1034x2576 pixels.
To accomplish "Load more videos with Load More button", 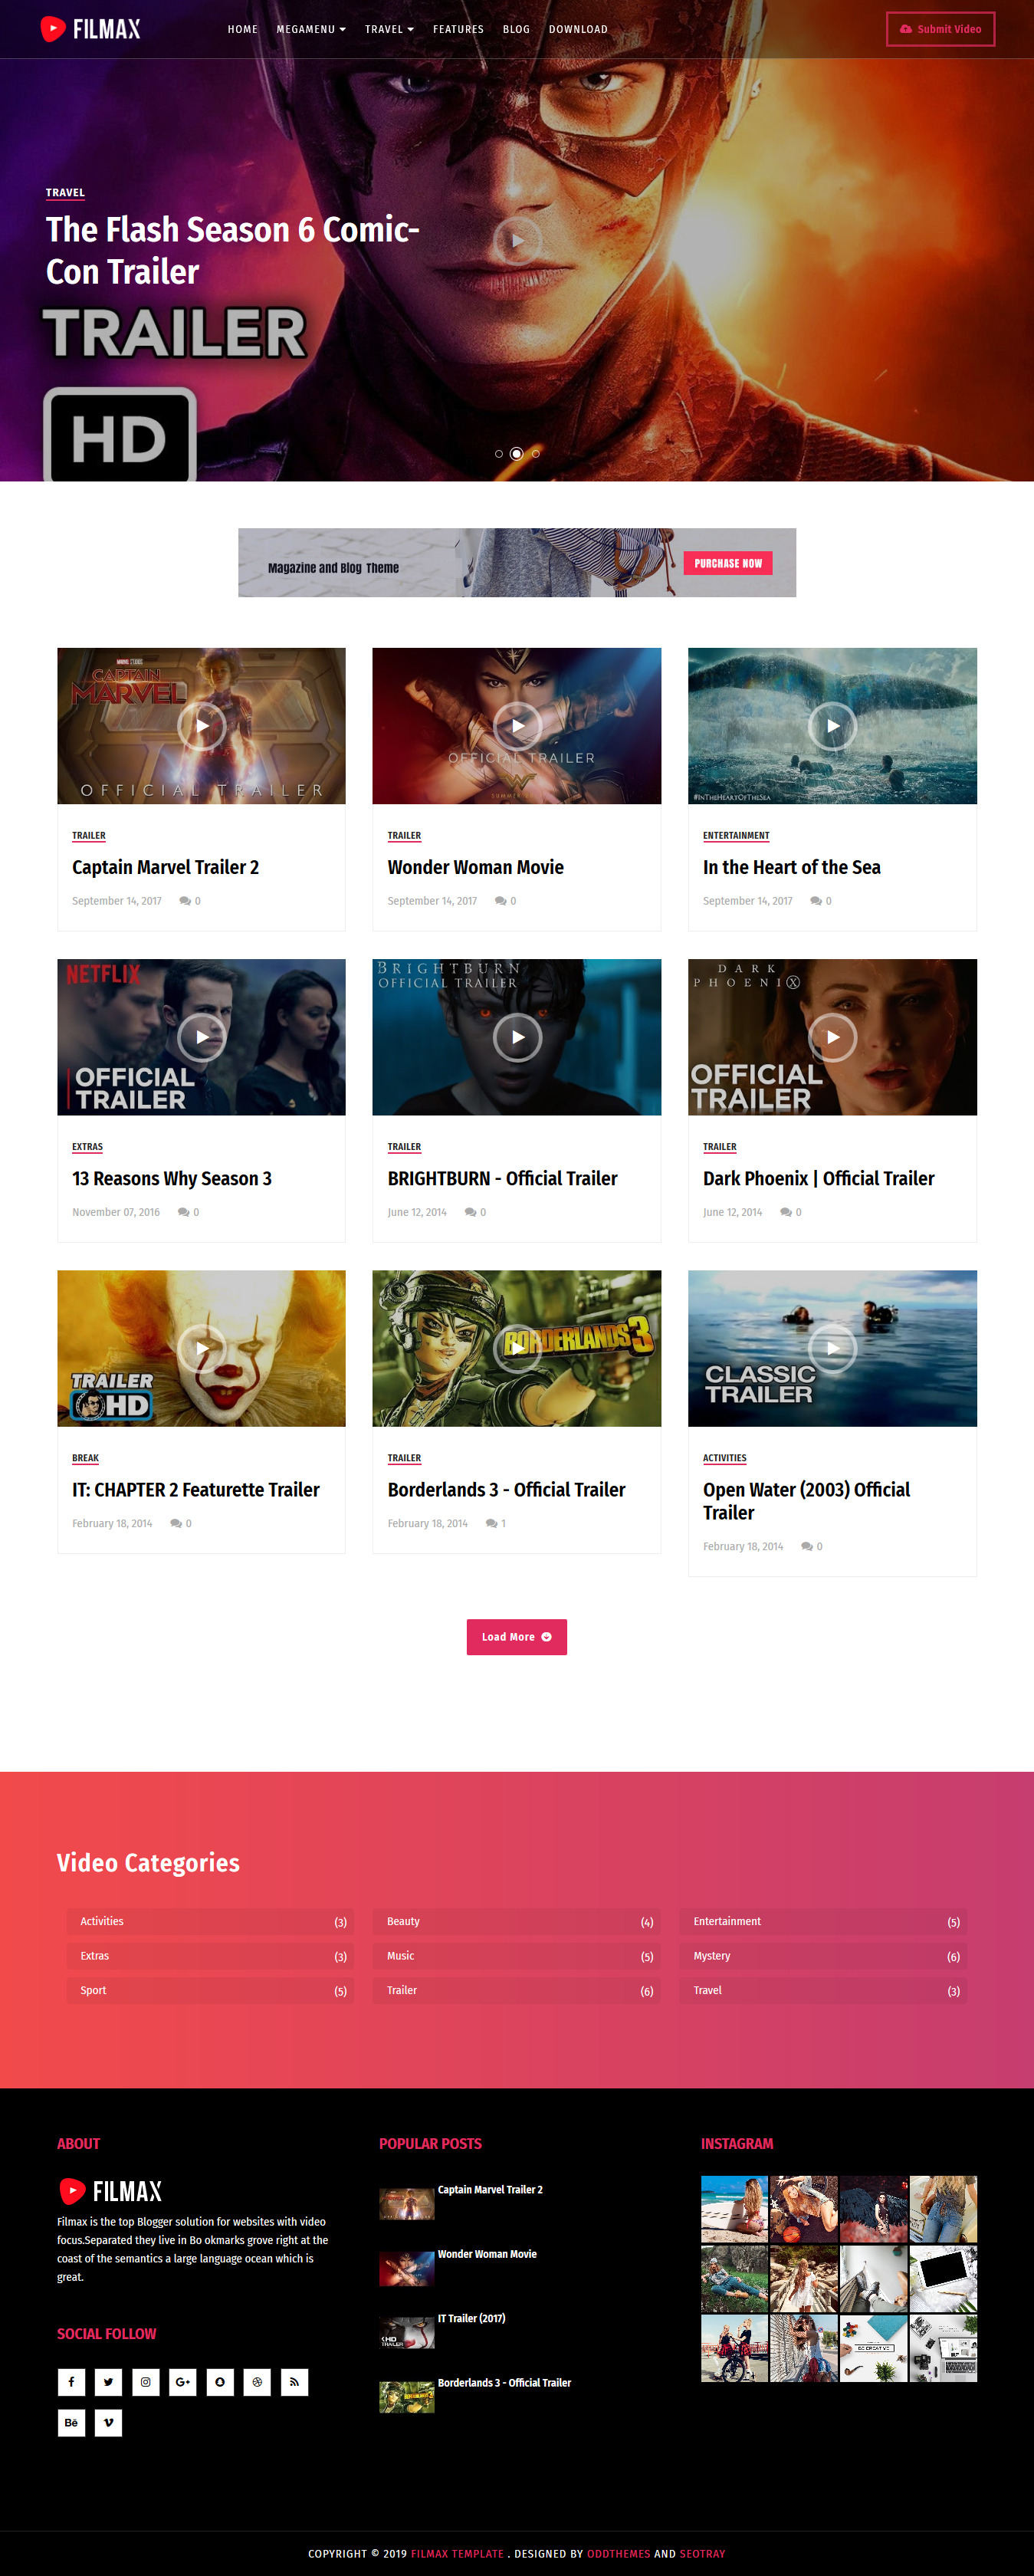I will 517,1637.
